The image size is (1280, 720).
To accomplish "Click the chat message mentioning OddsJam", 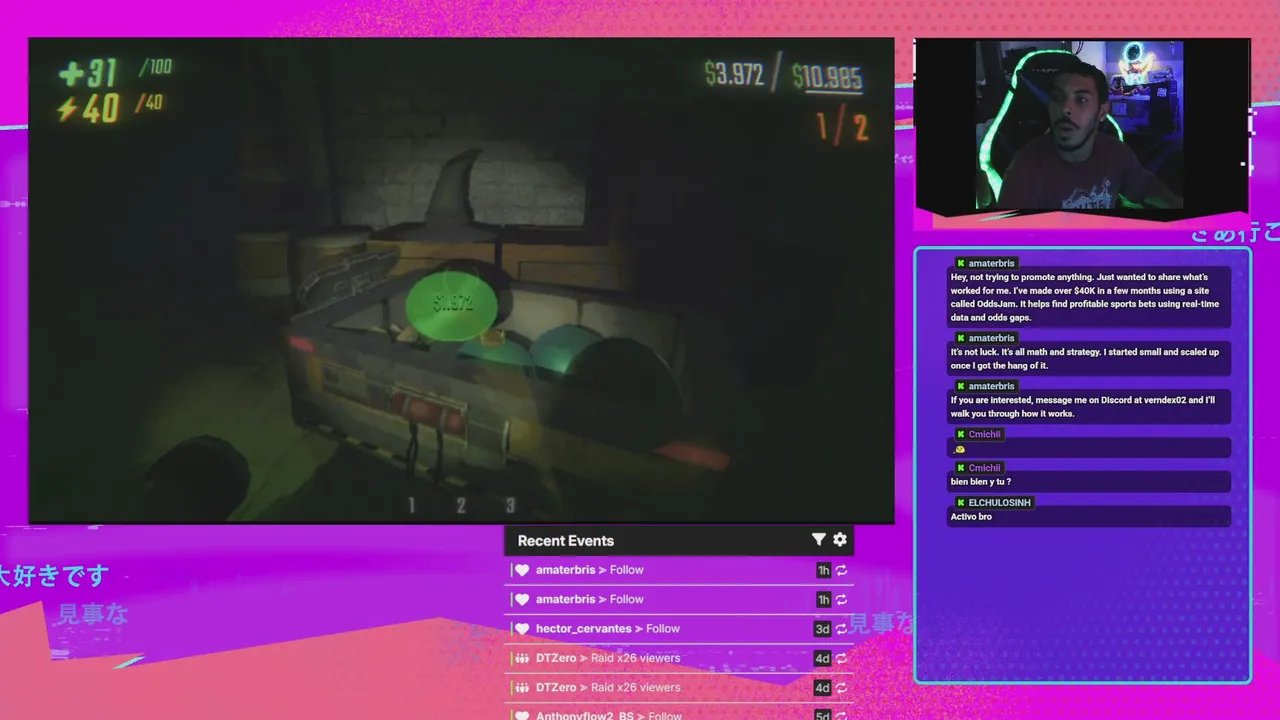I will point(1087,297).
